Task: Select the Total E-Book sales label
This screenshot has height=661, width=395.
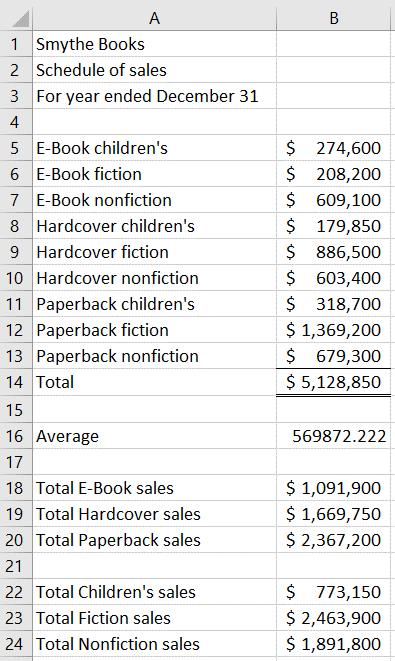Action: tap(154, 488)
